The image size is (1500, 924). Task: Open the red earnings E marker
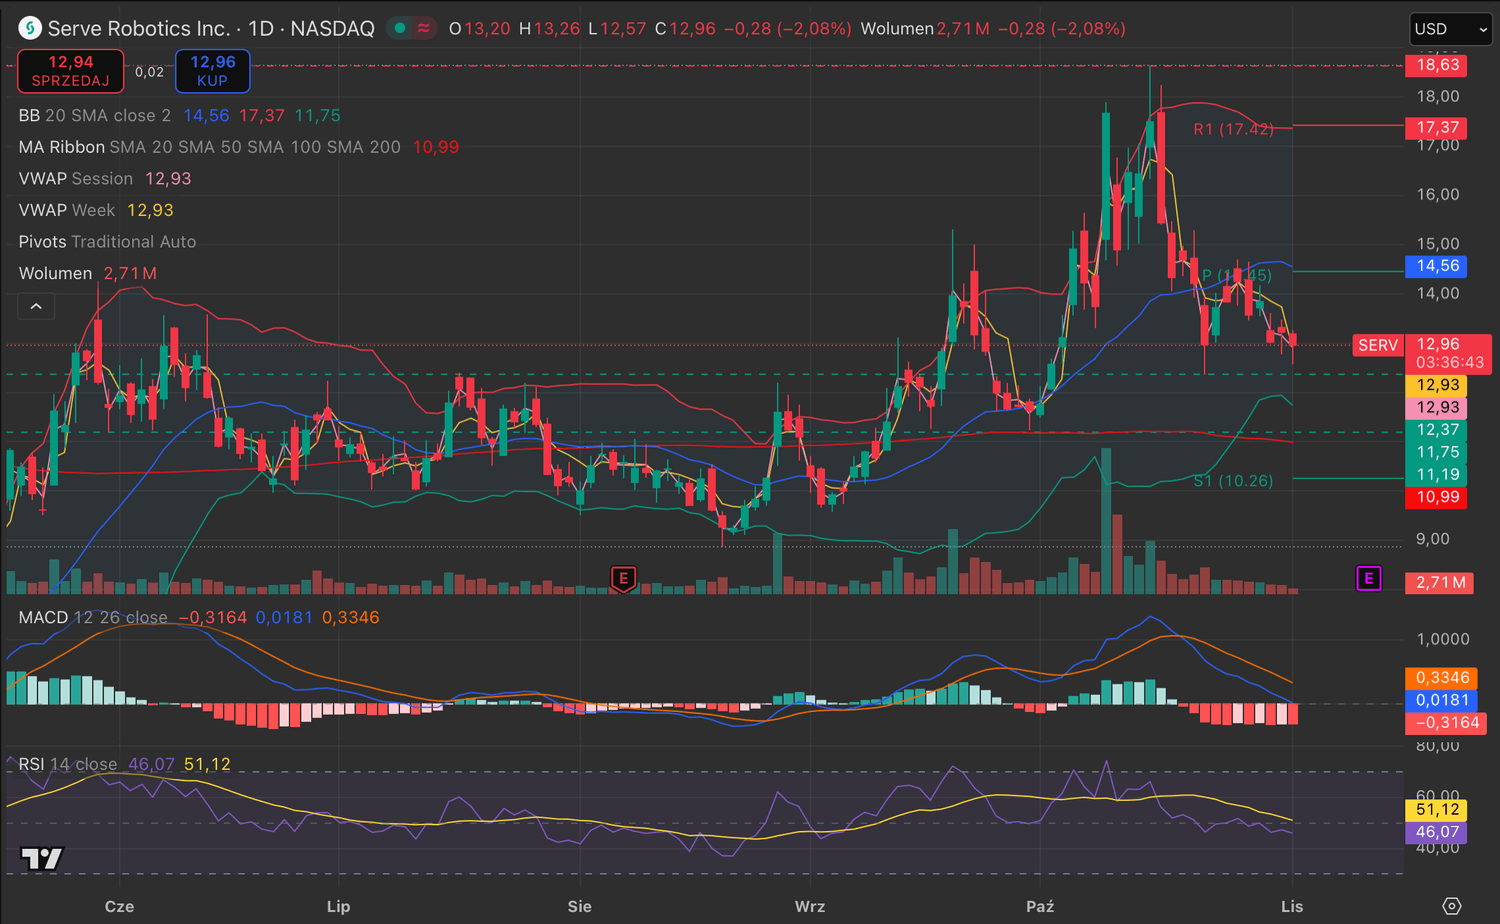pos(623,578)
